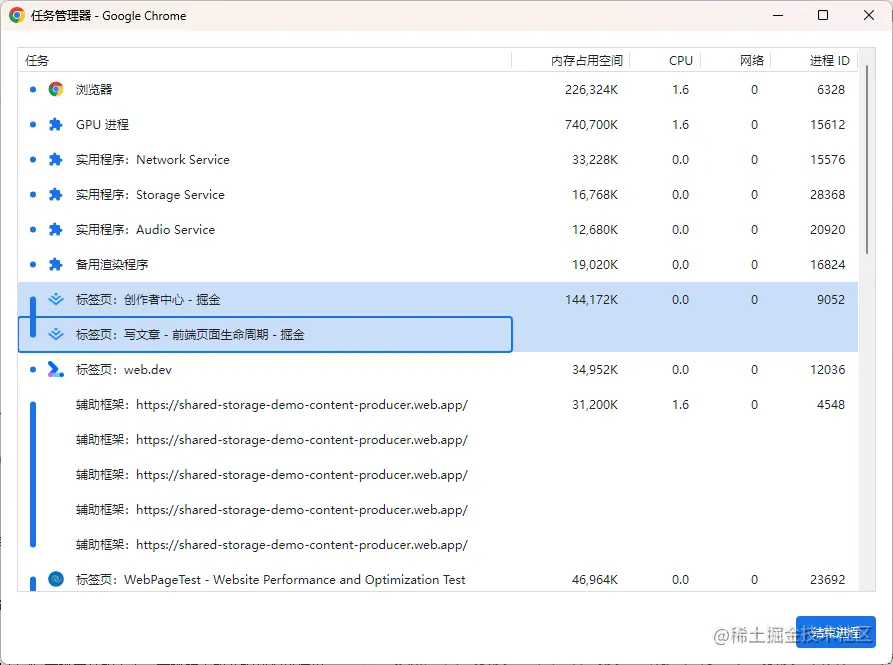Click the puzzle icon beside GPU 进程

(56, 124)
